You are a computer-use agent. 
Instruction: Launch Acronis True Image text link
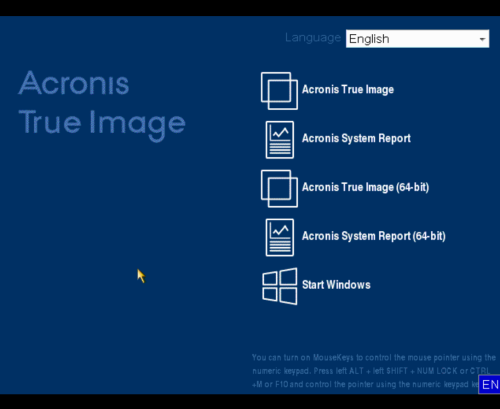348,90
